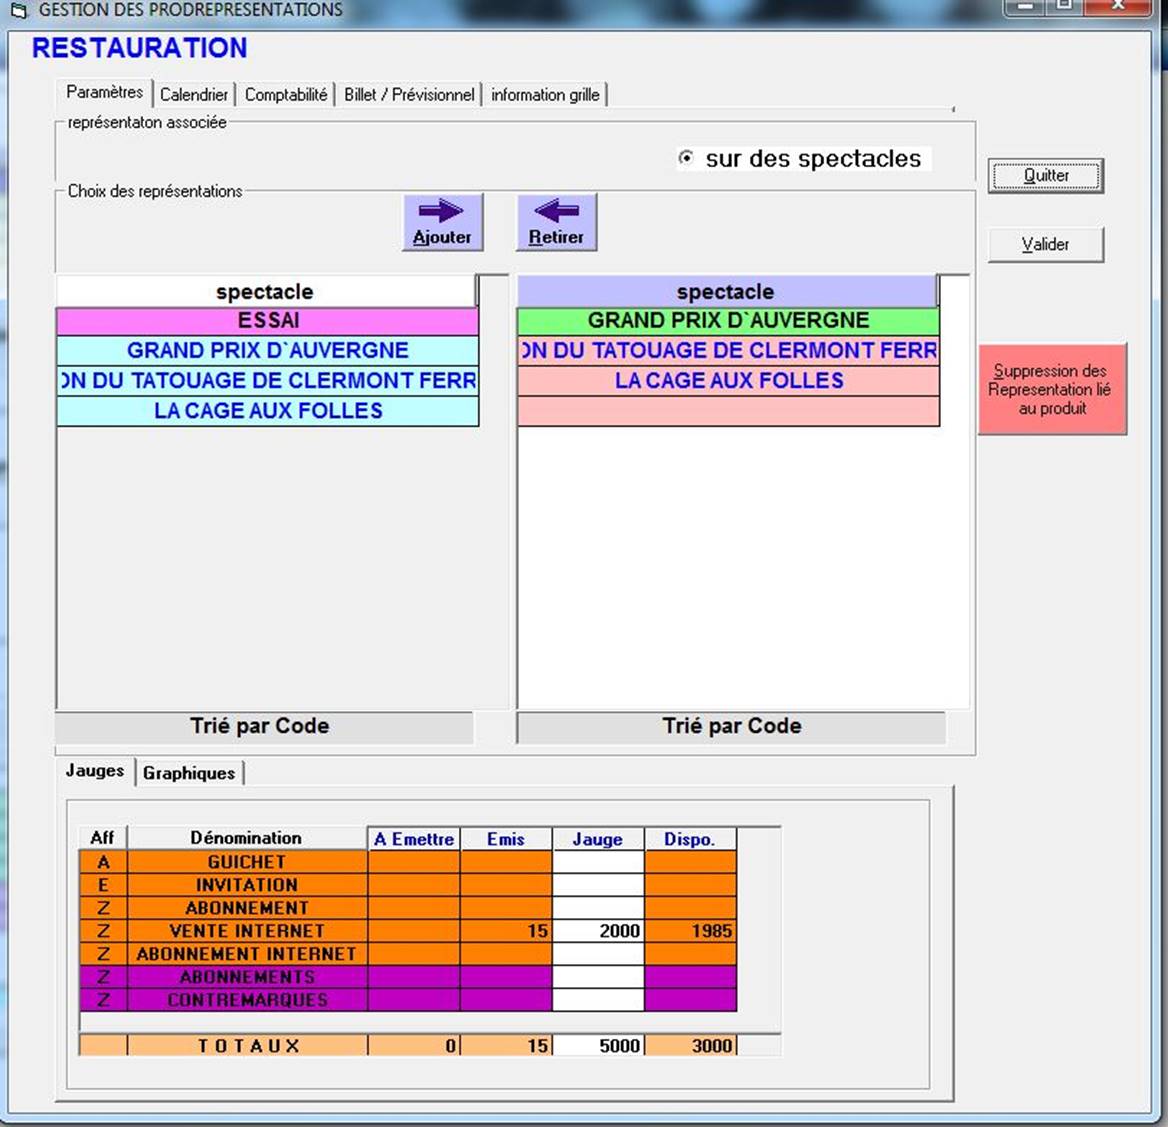Click the 'A Emettre' column header
The width and height of the screenshot is (1168, 1127).
click(x=413, y=839)
